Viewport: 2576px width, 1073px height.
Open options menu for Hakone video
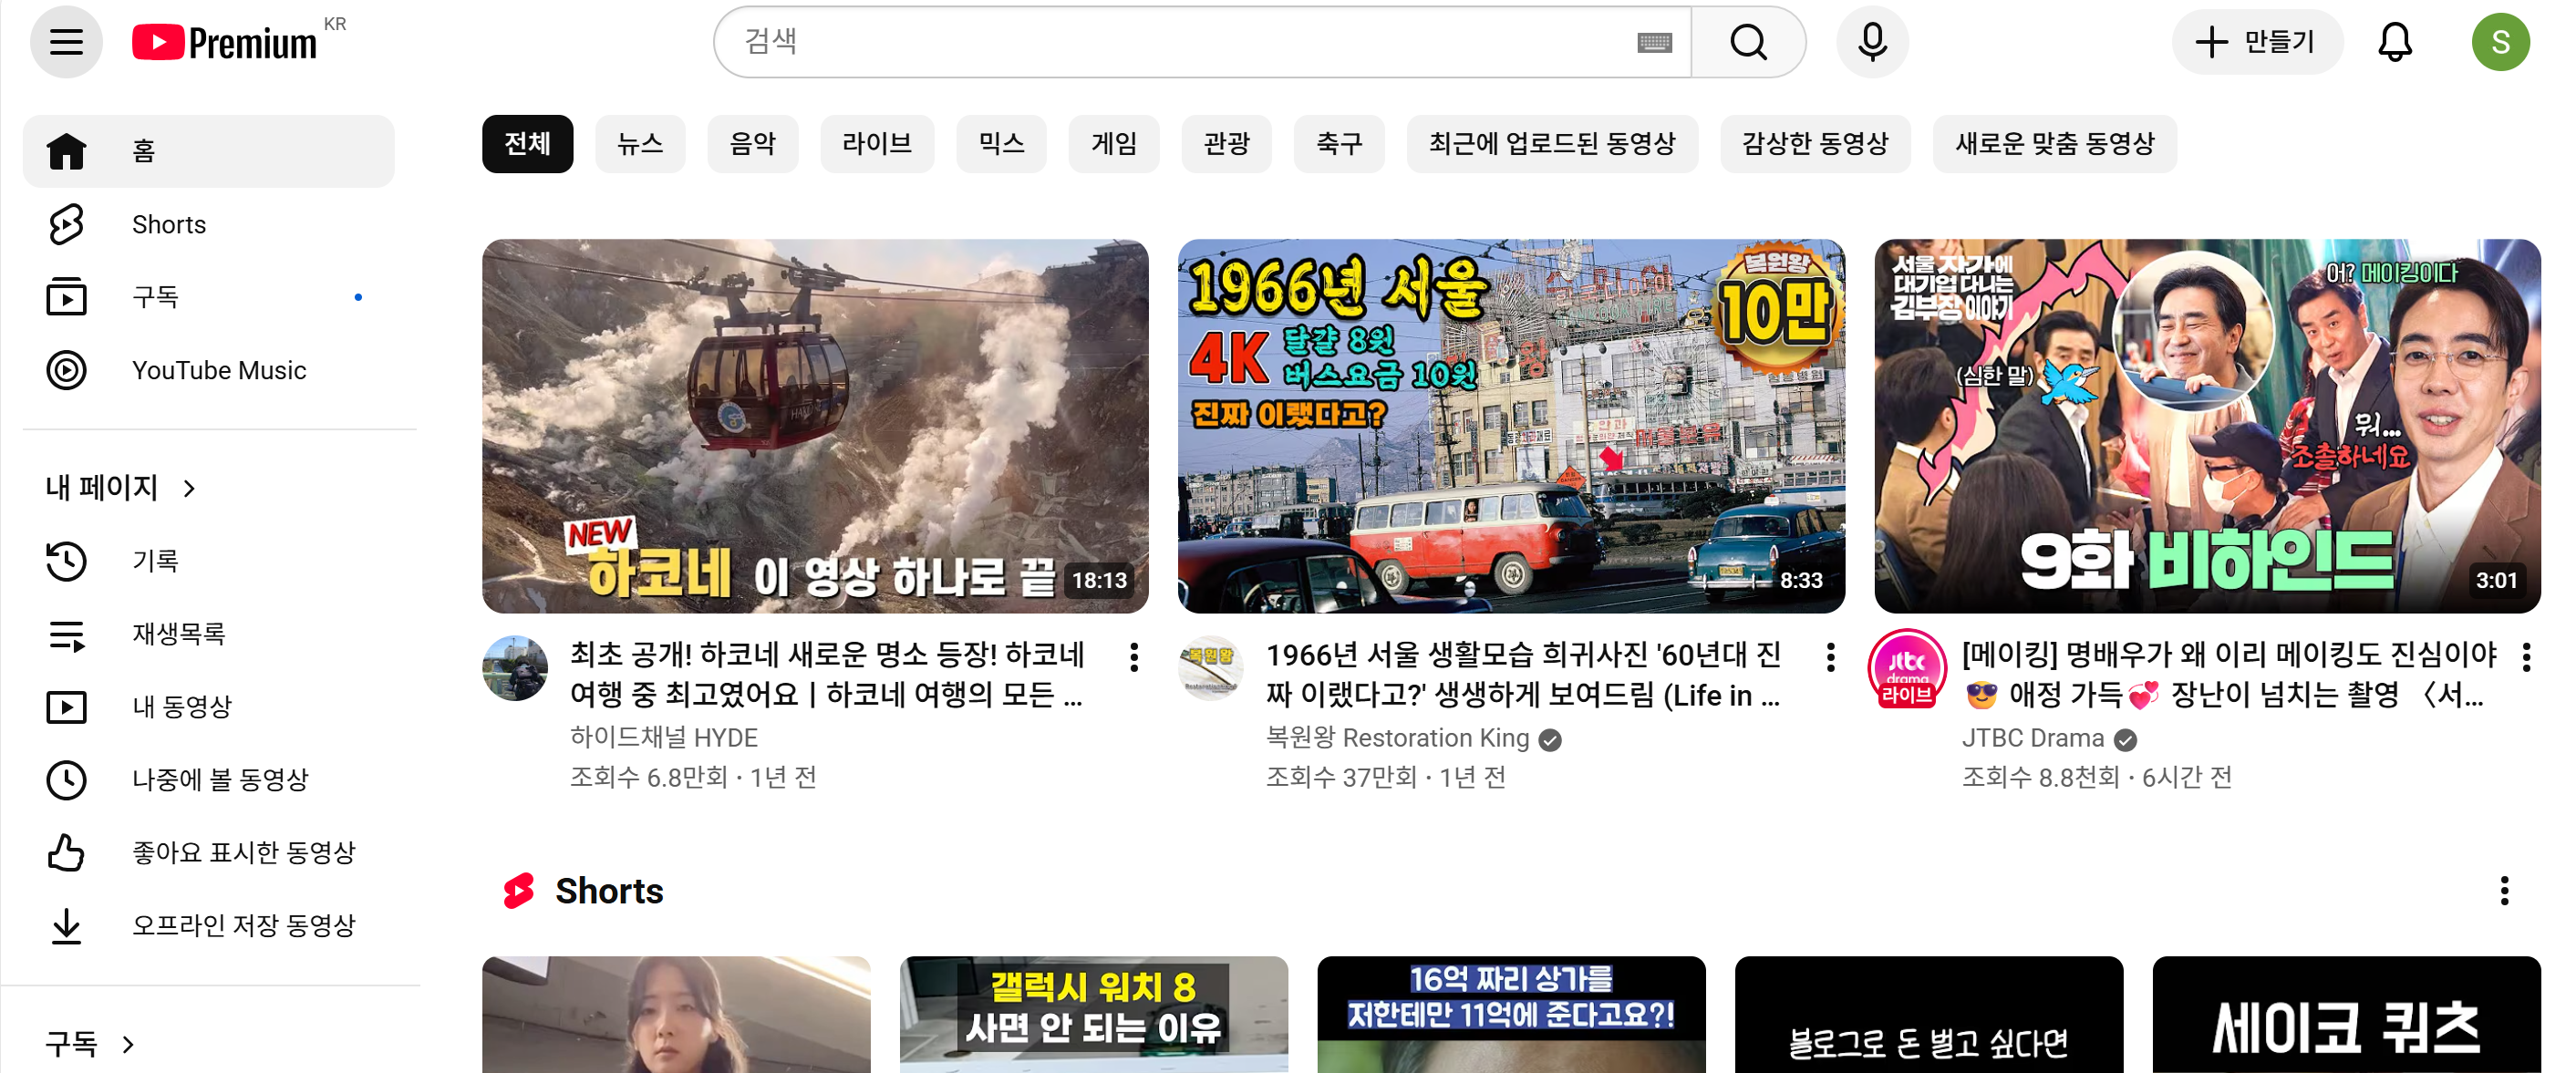pos(1133,657)
